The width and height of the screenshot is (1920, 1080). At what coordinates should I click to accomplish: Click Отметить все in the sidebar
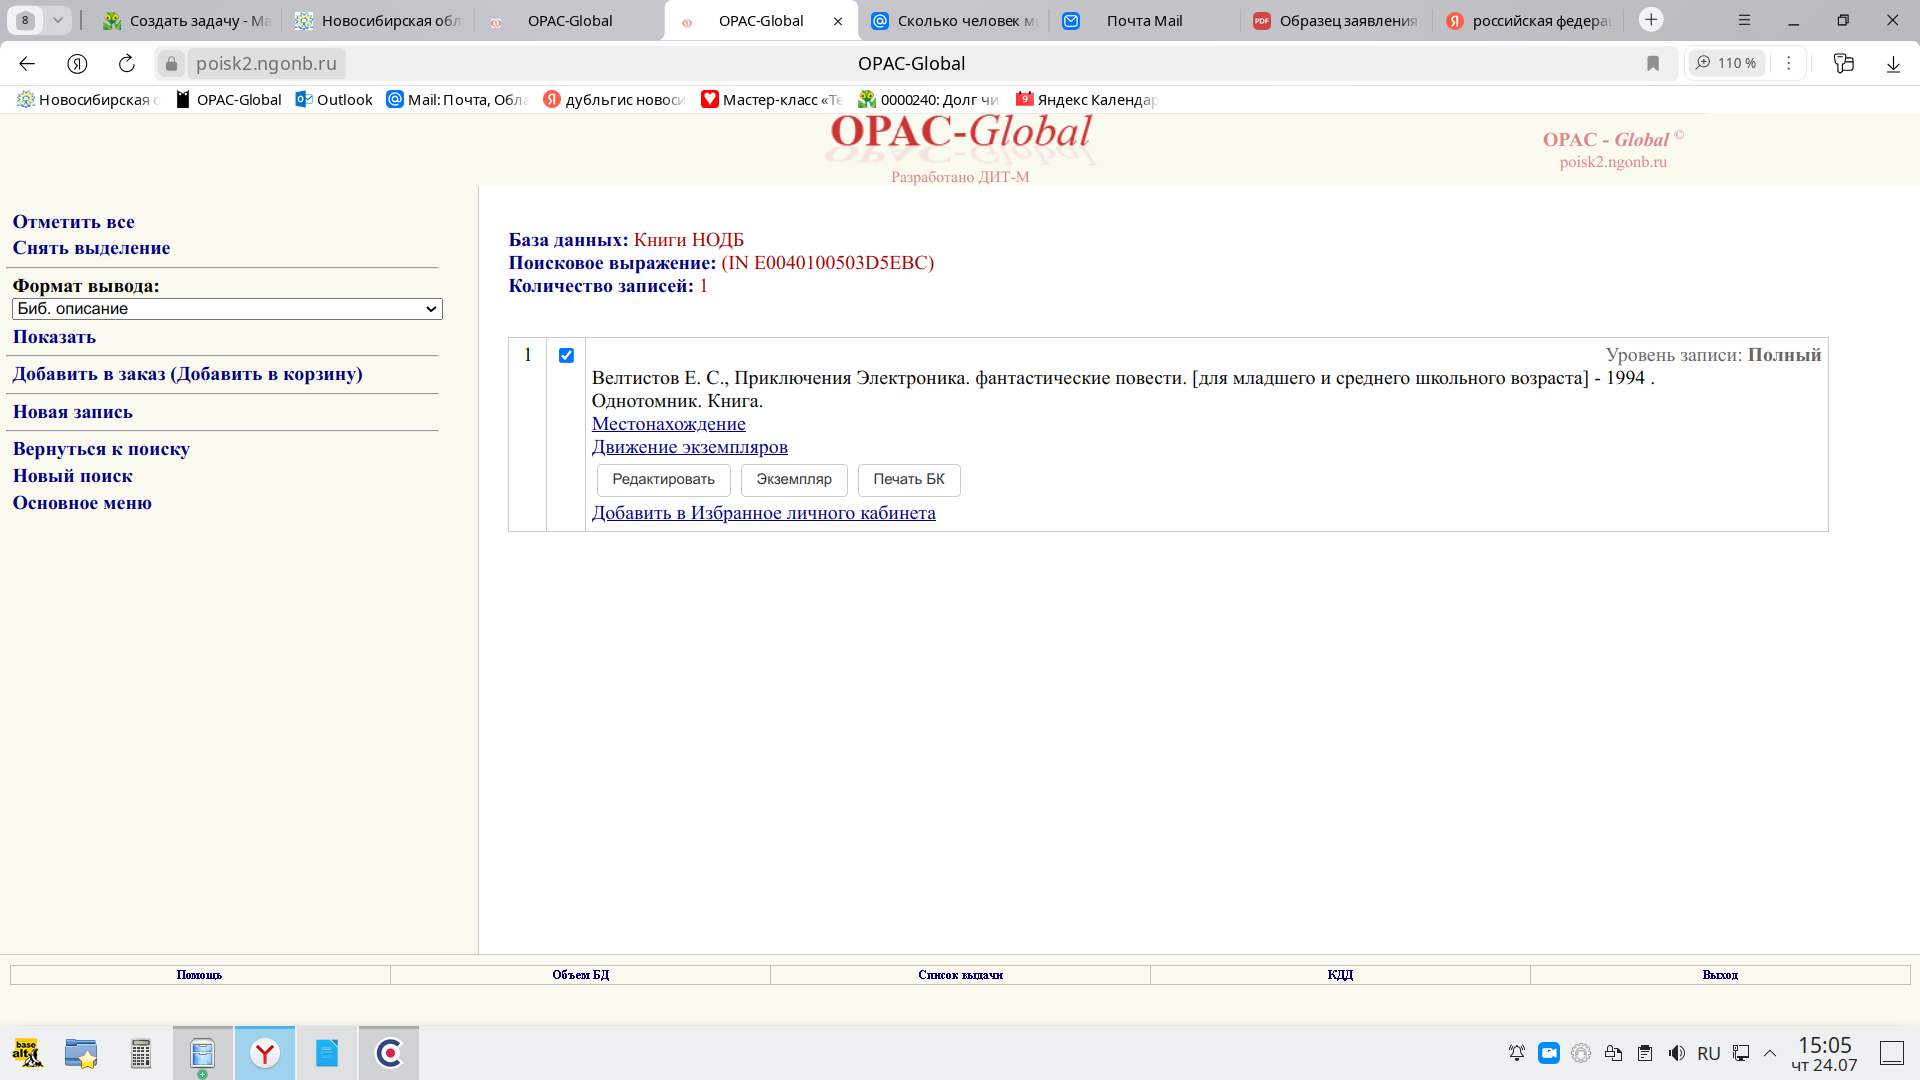pos(73,222)
